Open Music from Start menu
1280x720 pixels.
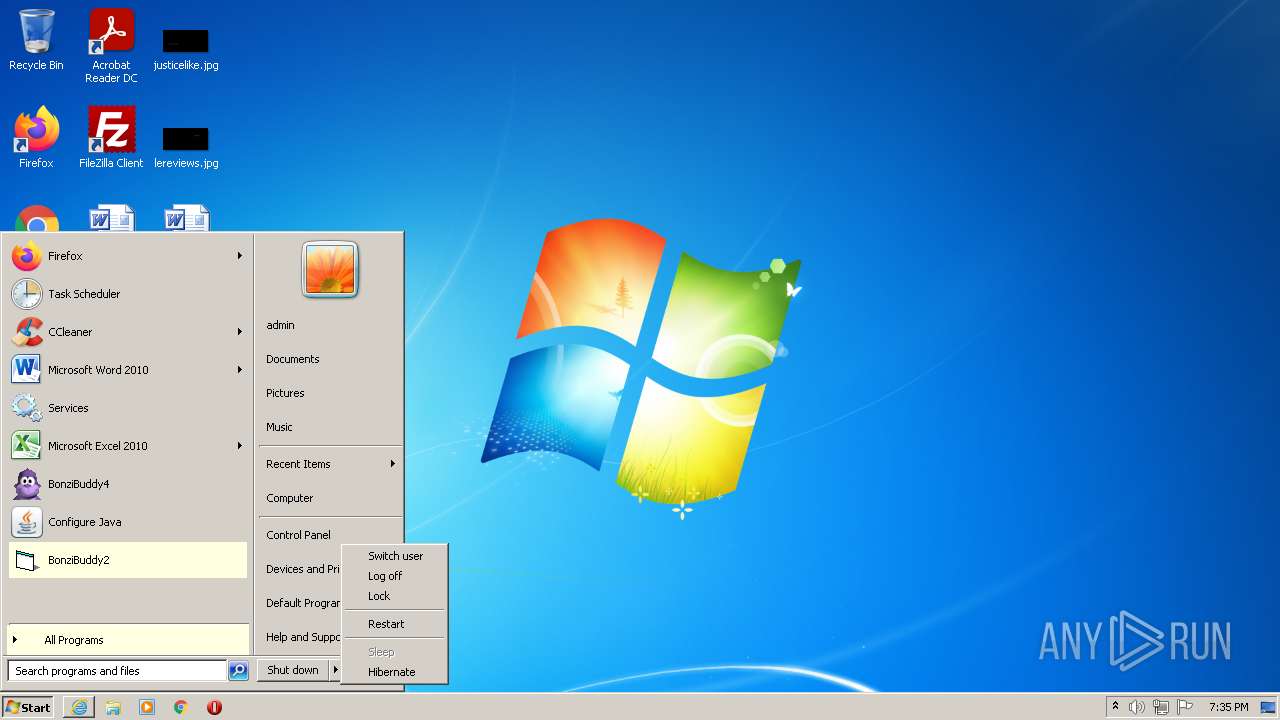330,427
